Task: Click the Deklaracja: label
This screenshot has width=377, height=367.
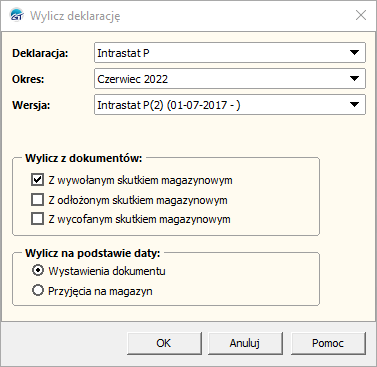Action: [40, 53]
